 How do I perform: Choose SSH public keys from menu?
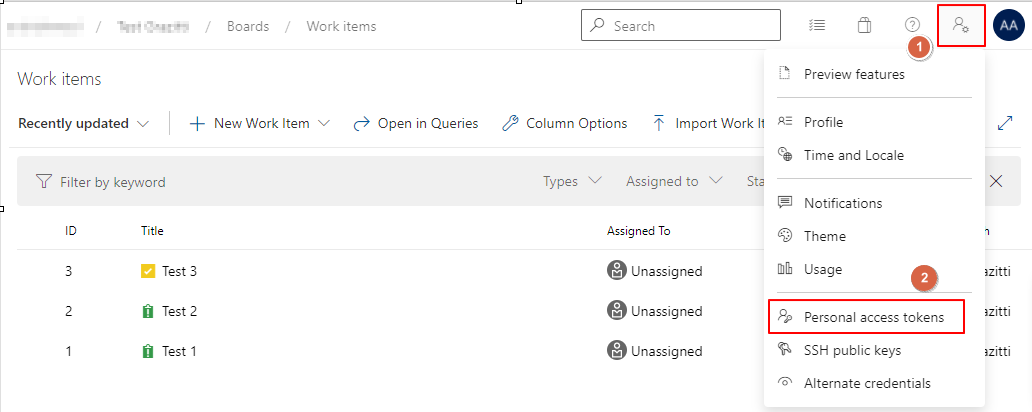coord(852,350)
